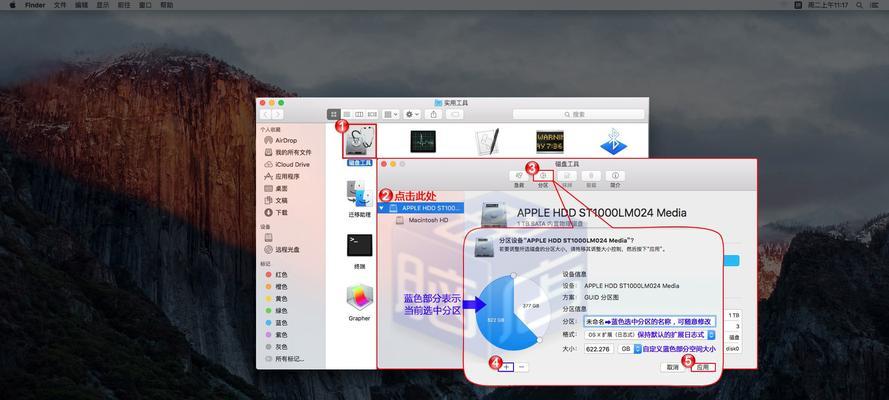Switch Finder to list view
Screen dimensions: 889x400
[x=346, y=114]
